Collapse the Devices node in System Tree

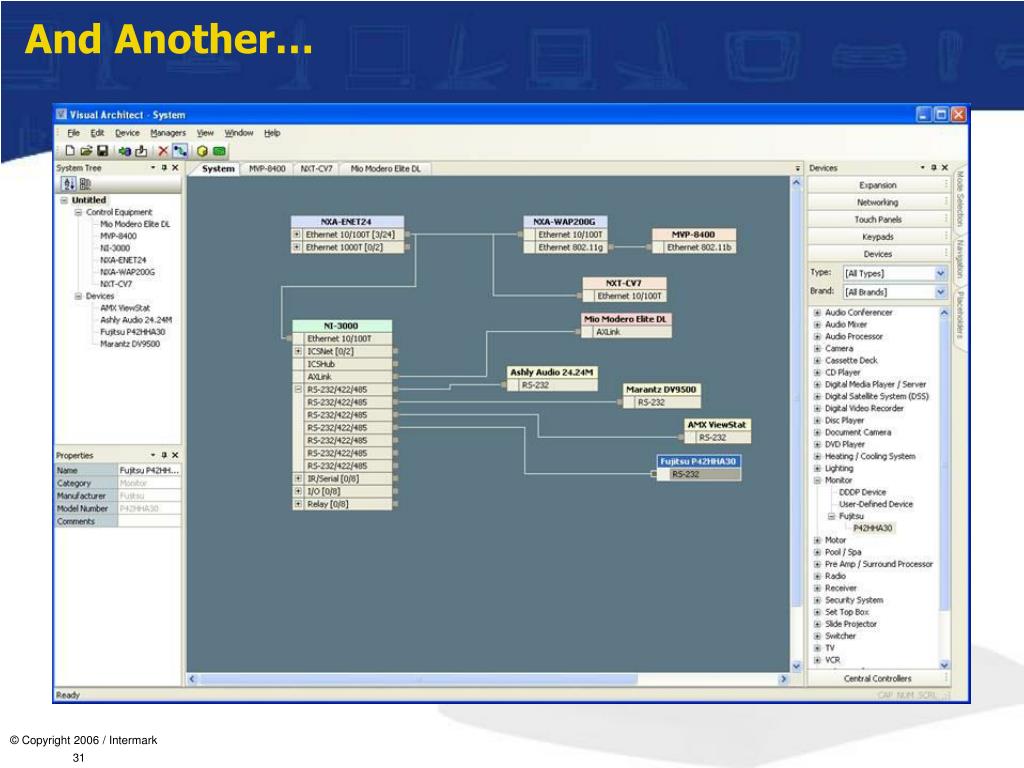78,296
